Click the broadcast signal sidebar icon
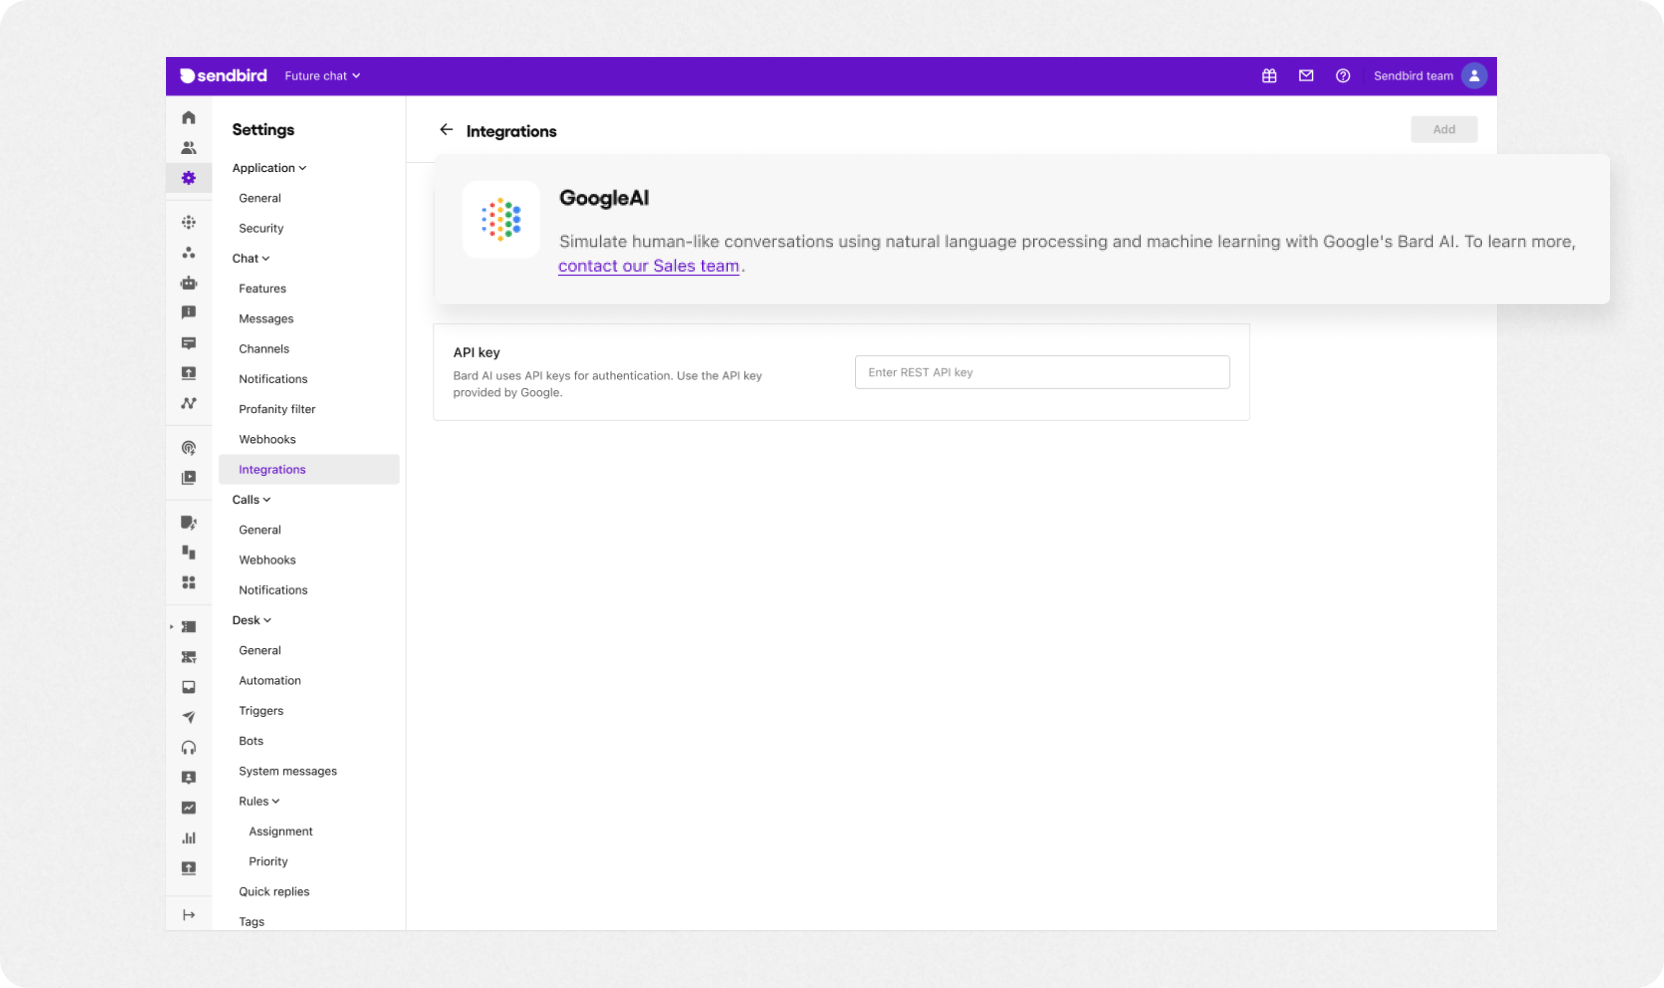1664x988 pixels. click(x=188, y=448)
